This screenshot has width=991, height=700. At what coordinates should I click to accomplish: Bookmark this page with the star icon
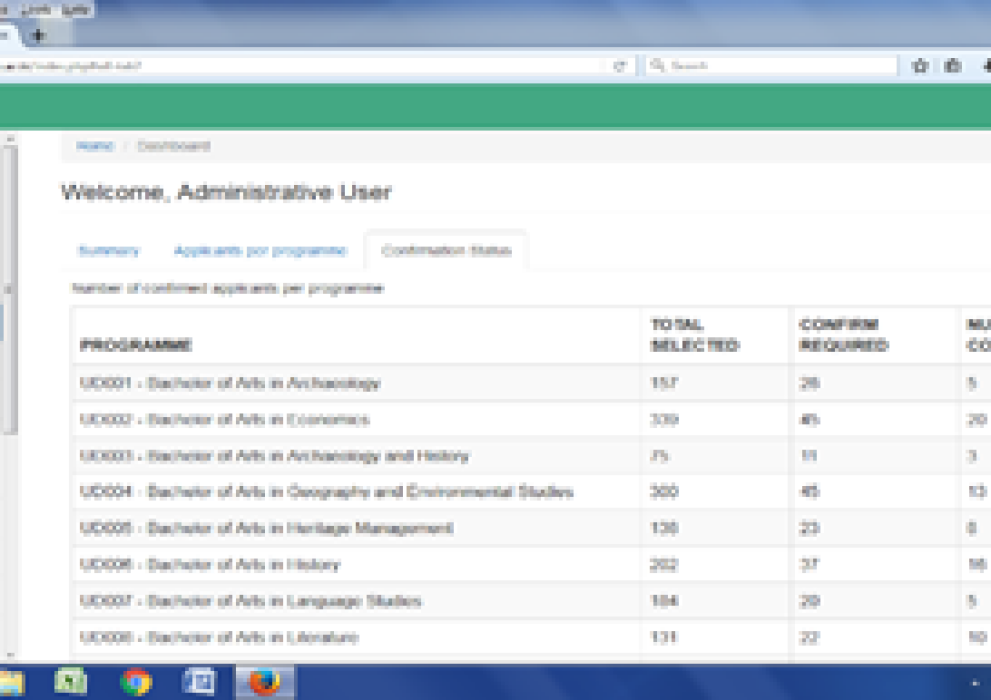click(x=920, y=66)
